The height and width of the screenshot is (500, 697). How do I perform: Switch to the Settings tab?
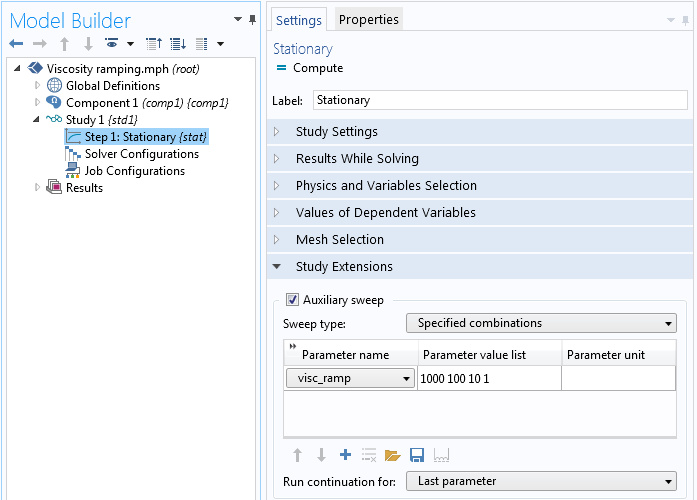299,20
